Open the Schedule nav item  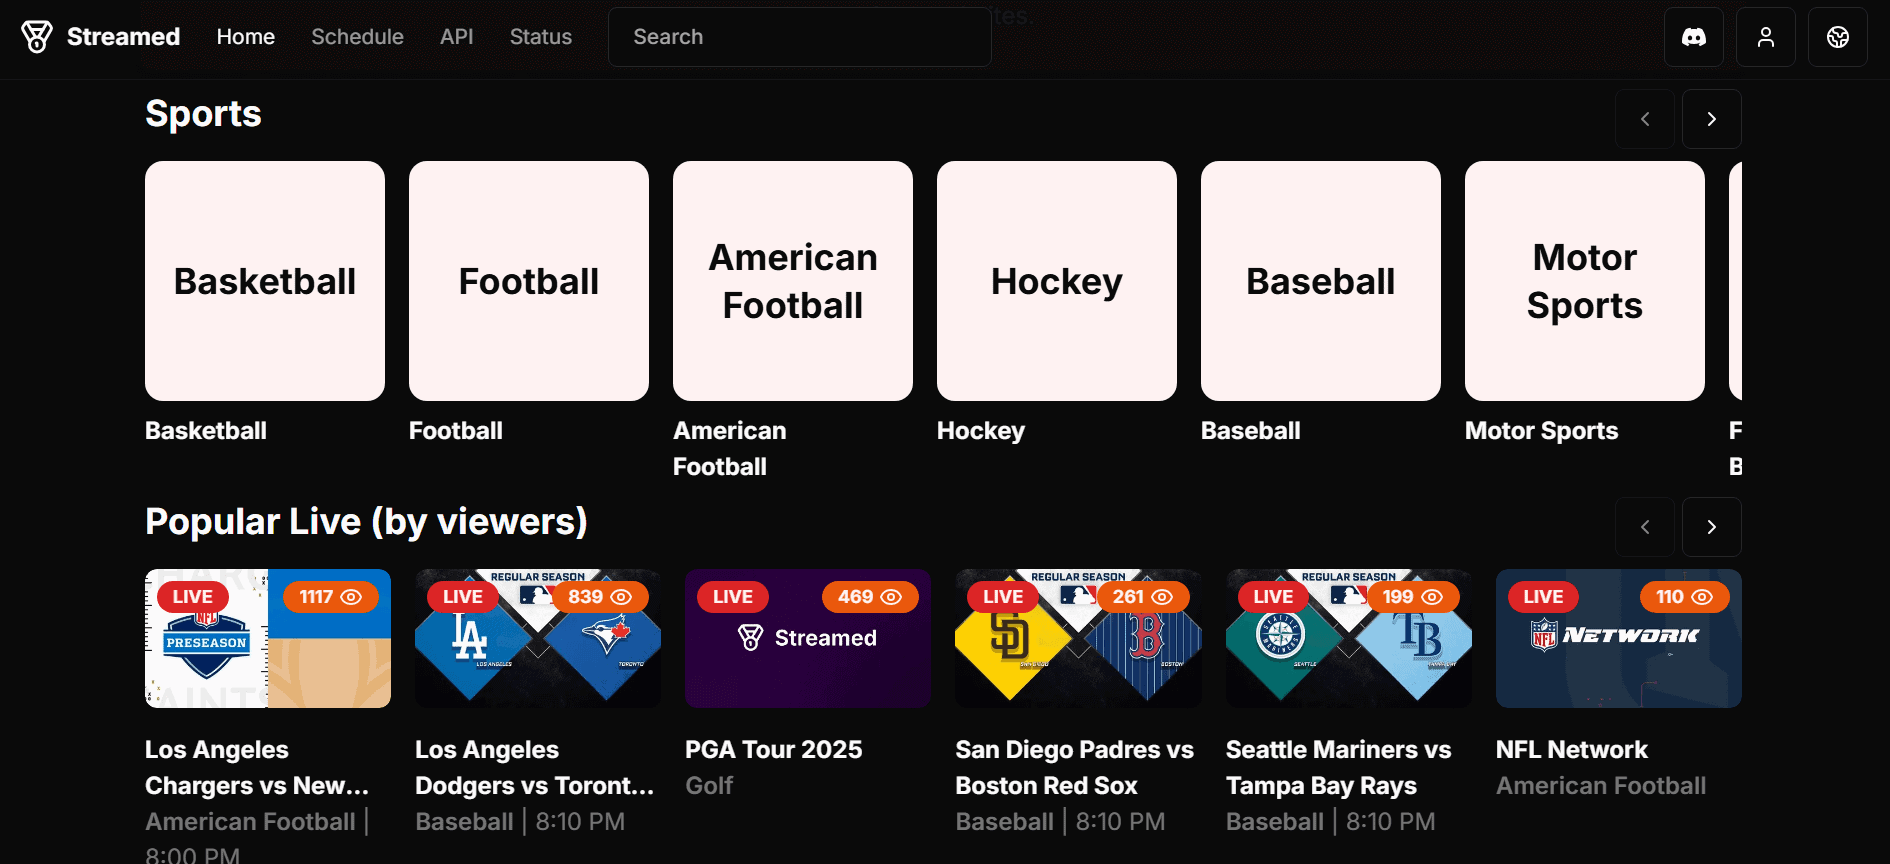tap(357, 37)
